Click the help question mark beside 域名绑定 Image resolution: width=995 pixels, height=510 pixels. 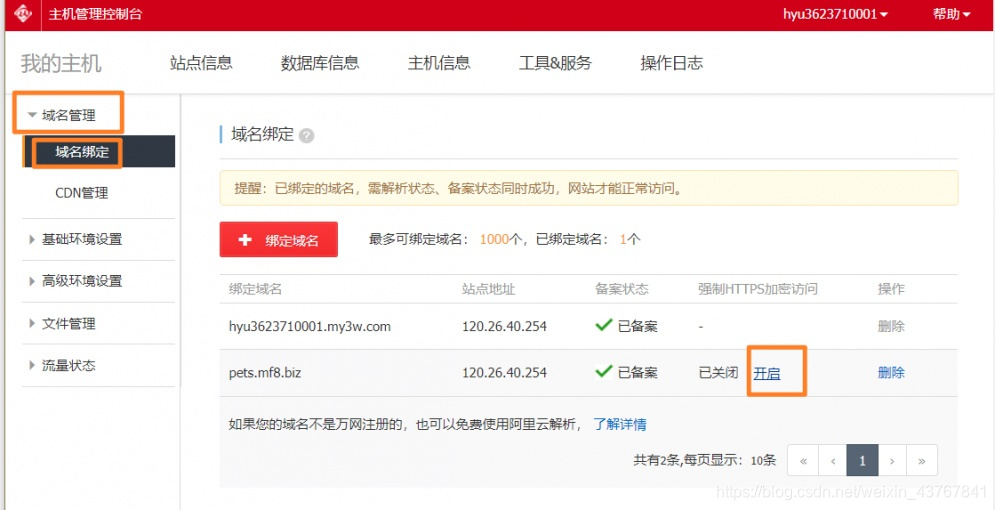[306, 136]
